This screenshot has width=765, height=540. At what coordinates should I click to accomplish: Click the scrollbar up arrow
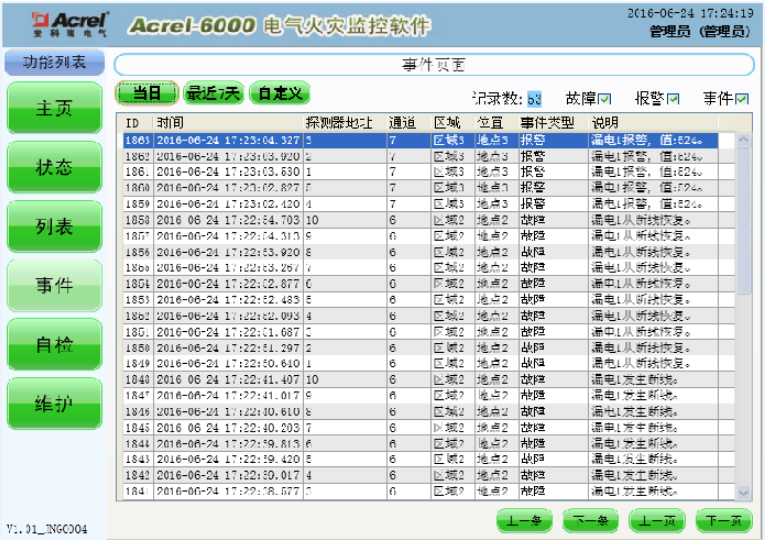point(744,140)
